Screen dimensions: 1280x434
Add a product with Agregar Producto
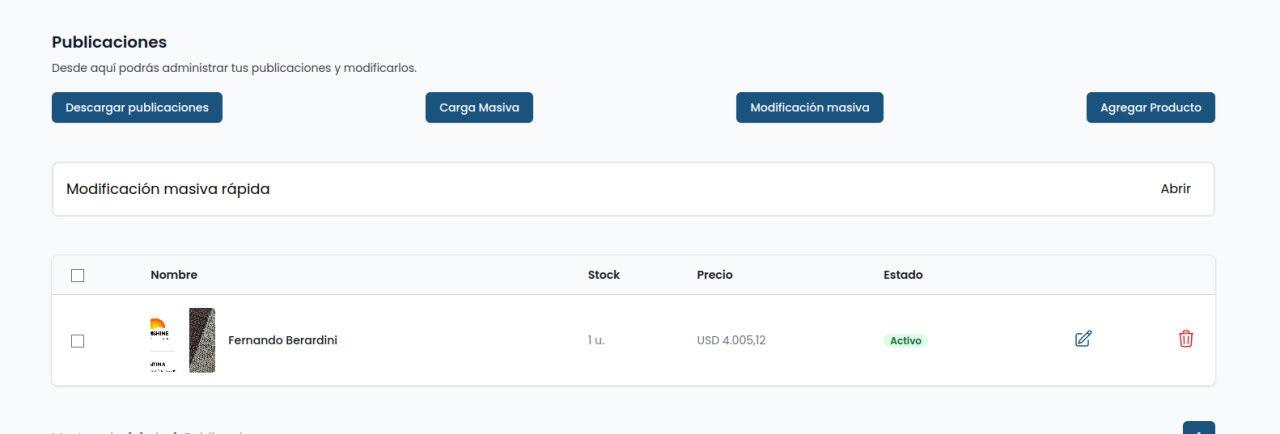tap(1150, 108)
